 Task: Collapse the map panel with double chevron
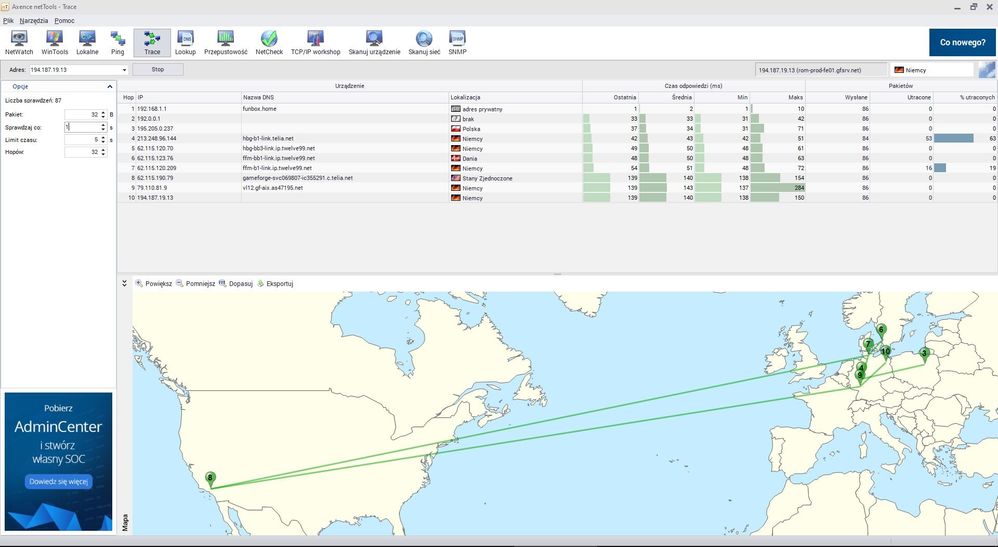[124, 283]
